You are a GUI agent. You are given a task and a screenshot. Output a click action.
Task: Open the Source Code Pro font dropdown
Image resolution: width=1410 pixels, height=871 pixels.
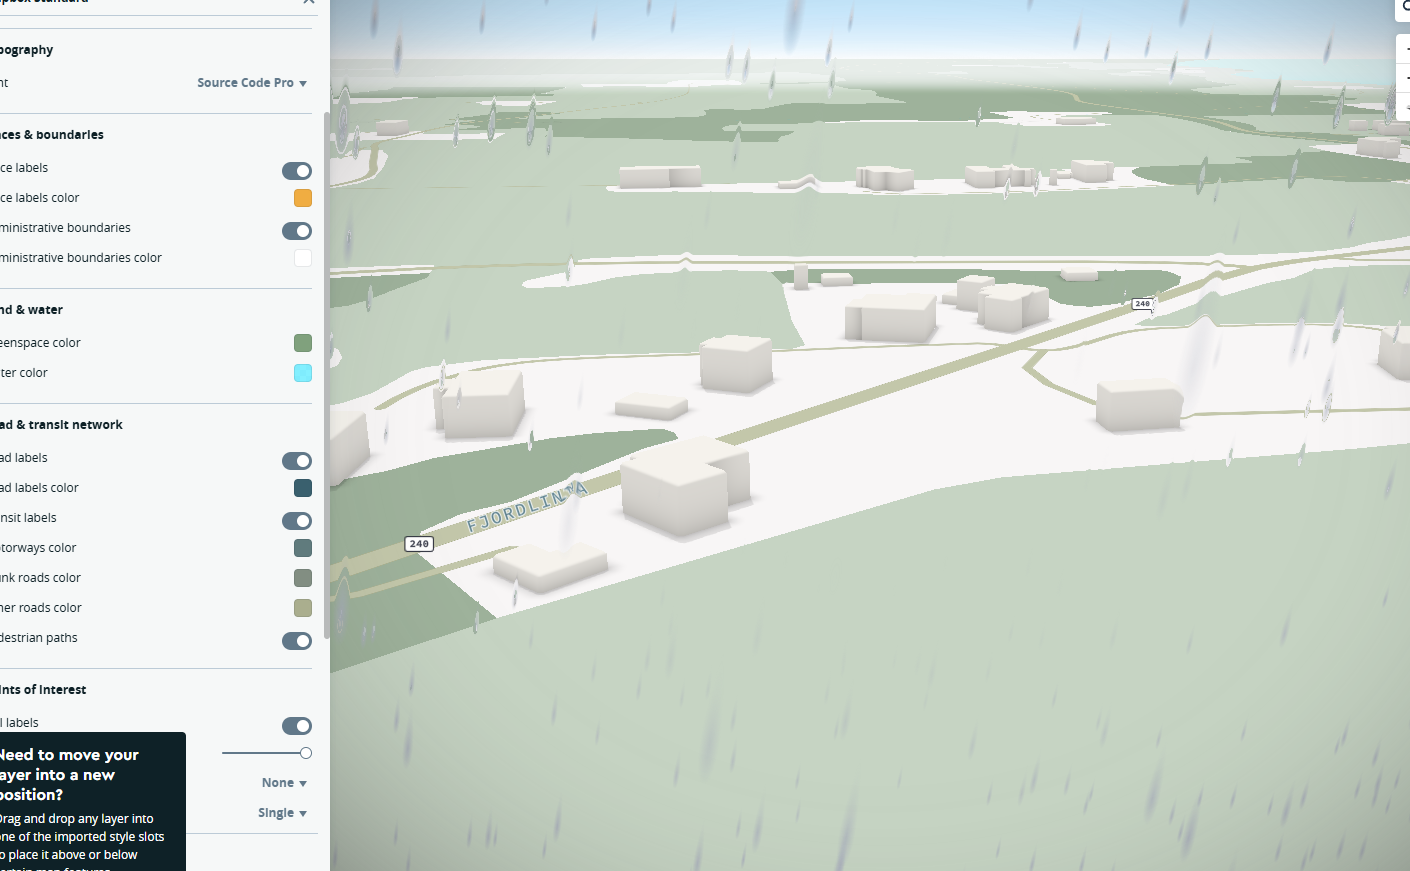click(x=251, y=83)
